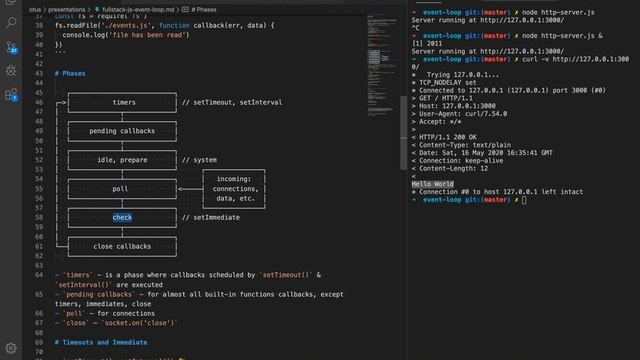Click 'TCP_NODELAY set' terminal line

point(444,82)
